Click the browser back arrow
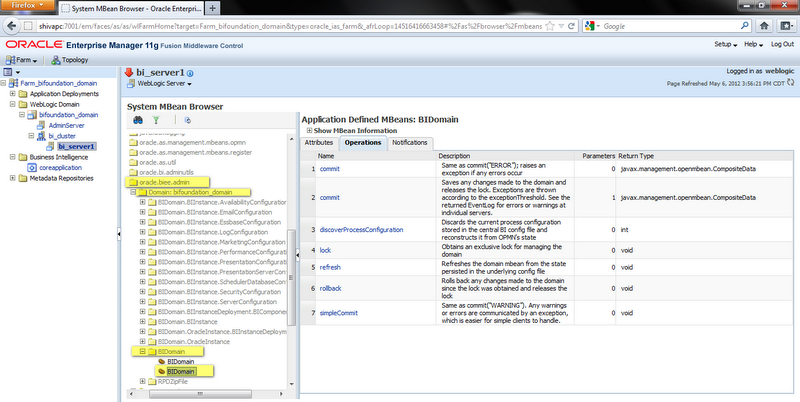Image resolution: width=800 pixels, height=402 pixels. pyautogui.click(x=13, y=24)
